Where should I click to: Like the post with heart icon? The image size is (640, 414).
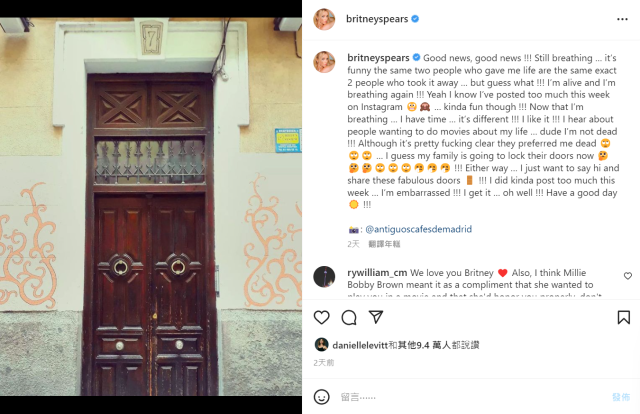point(321,318)
